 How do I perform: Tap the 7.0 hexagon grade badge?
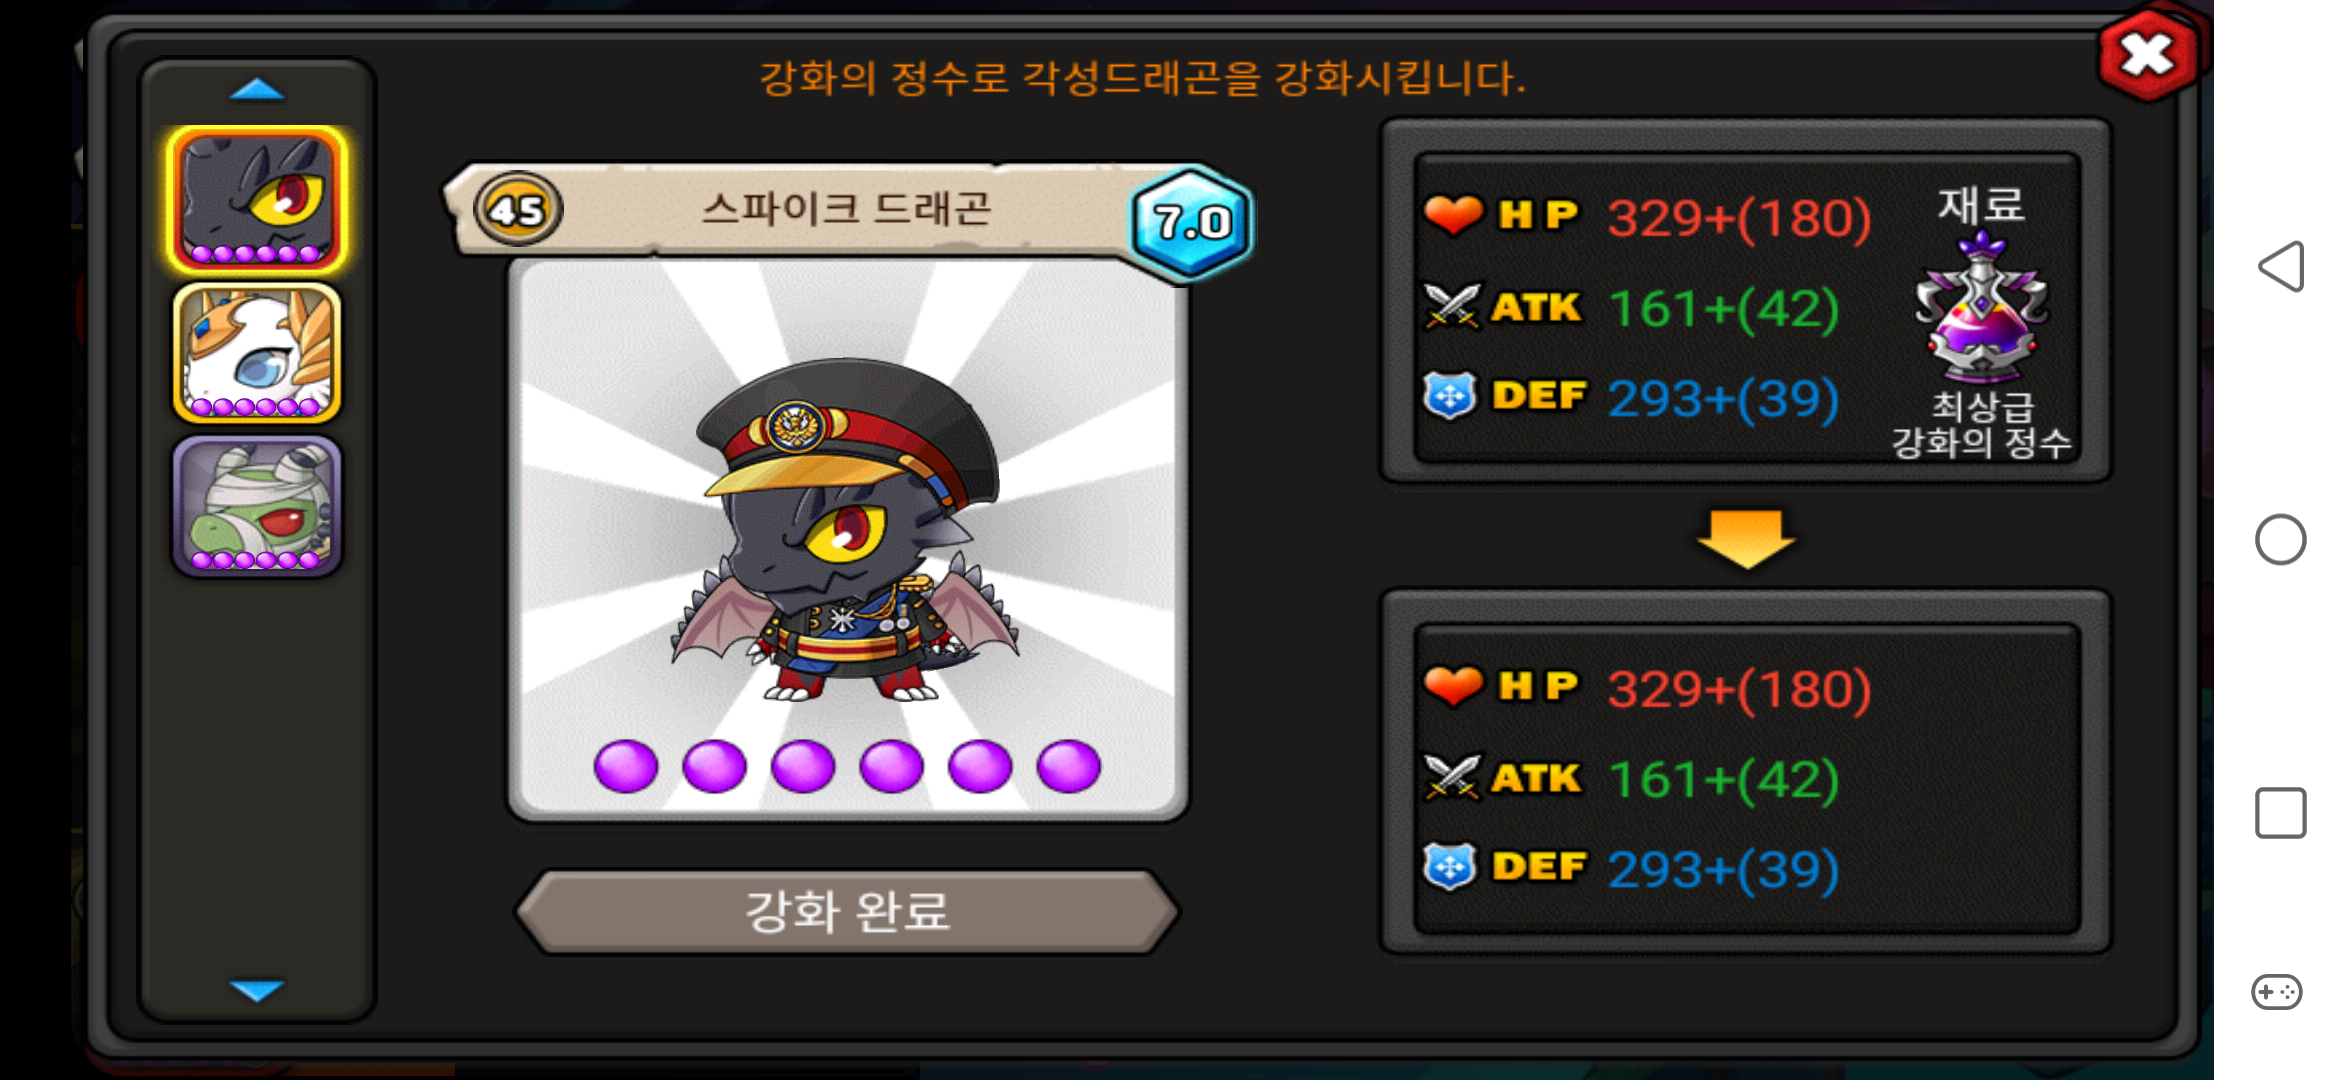tap(1191, 222)
